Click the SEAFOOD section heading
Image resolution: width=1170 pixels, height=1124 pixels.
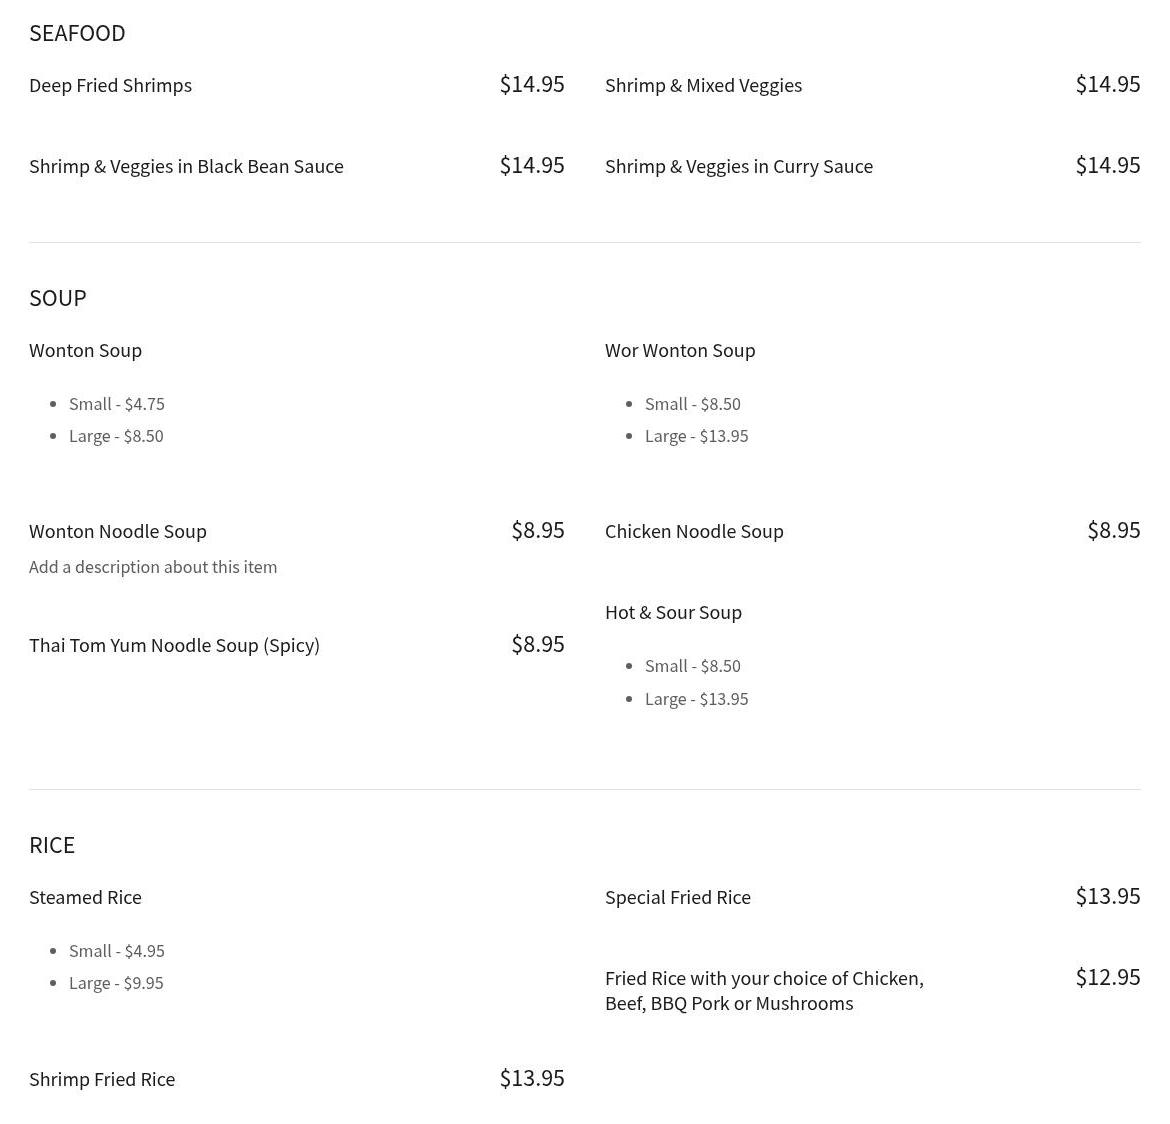pyautogui.click(x=77, y=33)
